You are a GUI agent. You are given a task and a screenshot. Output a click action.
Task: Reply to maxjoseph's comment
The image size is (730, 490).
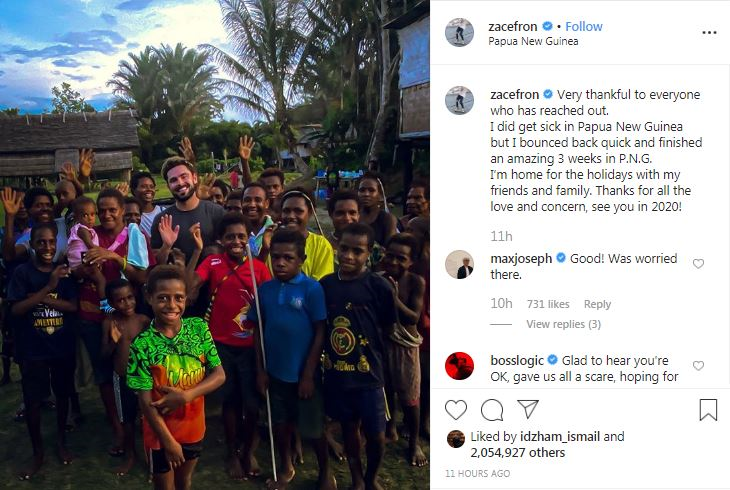597,304
